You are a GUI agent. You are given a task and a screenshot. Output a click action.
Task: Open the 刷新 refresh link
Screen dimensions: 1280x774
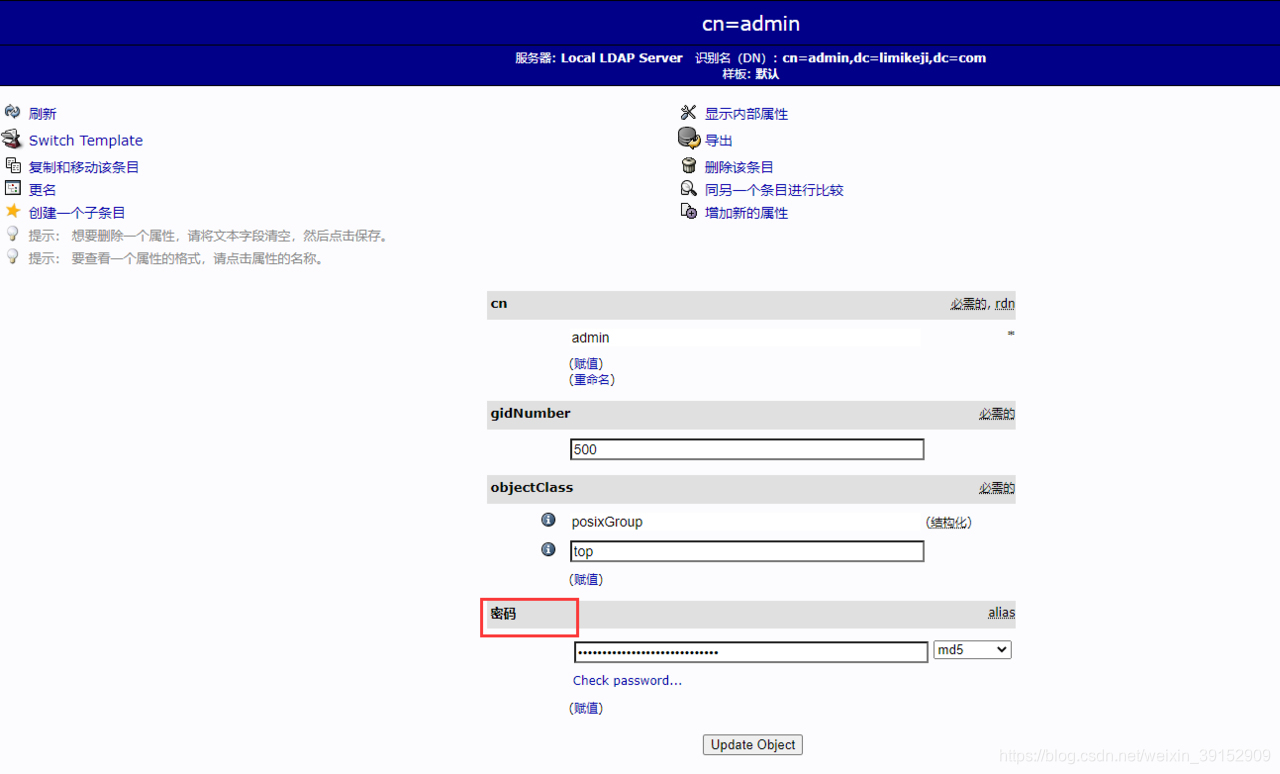click(x=42, y=114)
